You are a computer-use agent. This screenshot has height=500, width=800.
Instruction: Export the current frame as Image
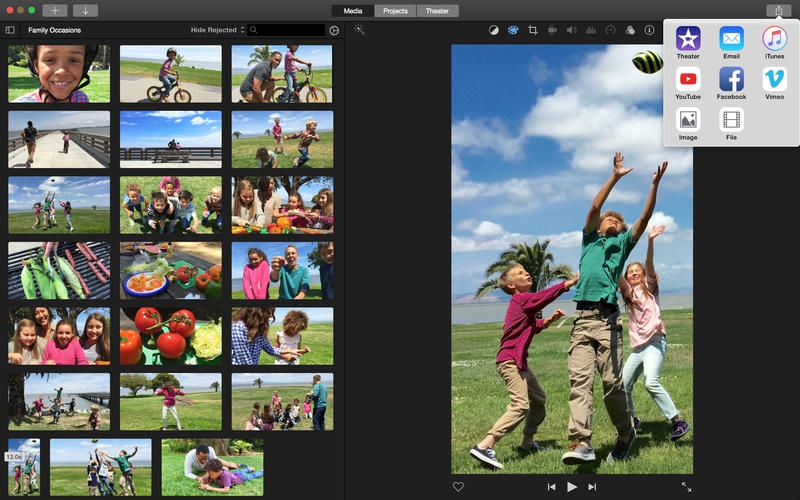pyautogui.click(x=687, y=121)
